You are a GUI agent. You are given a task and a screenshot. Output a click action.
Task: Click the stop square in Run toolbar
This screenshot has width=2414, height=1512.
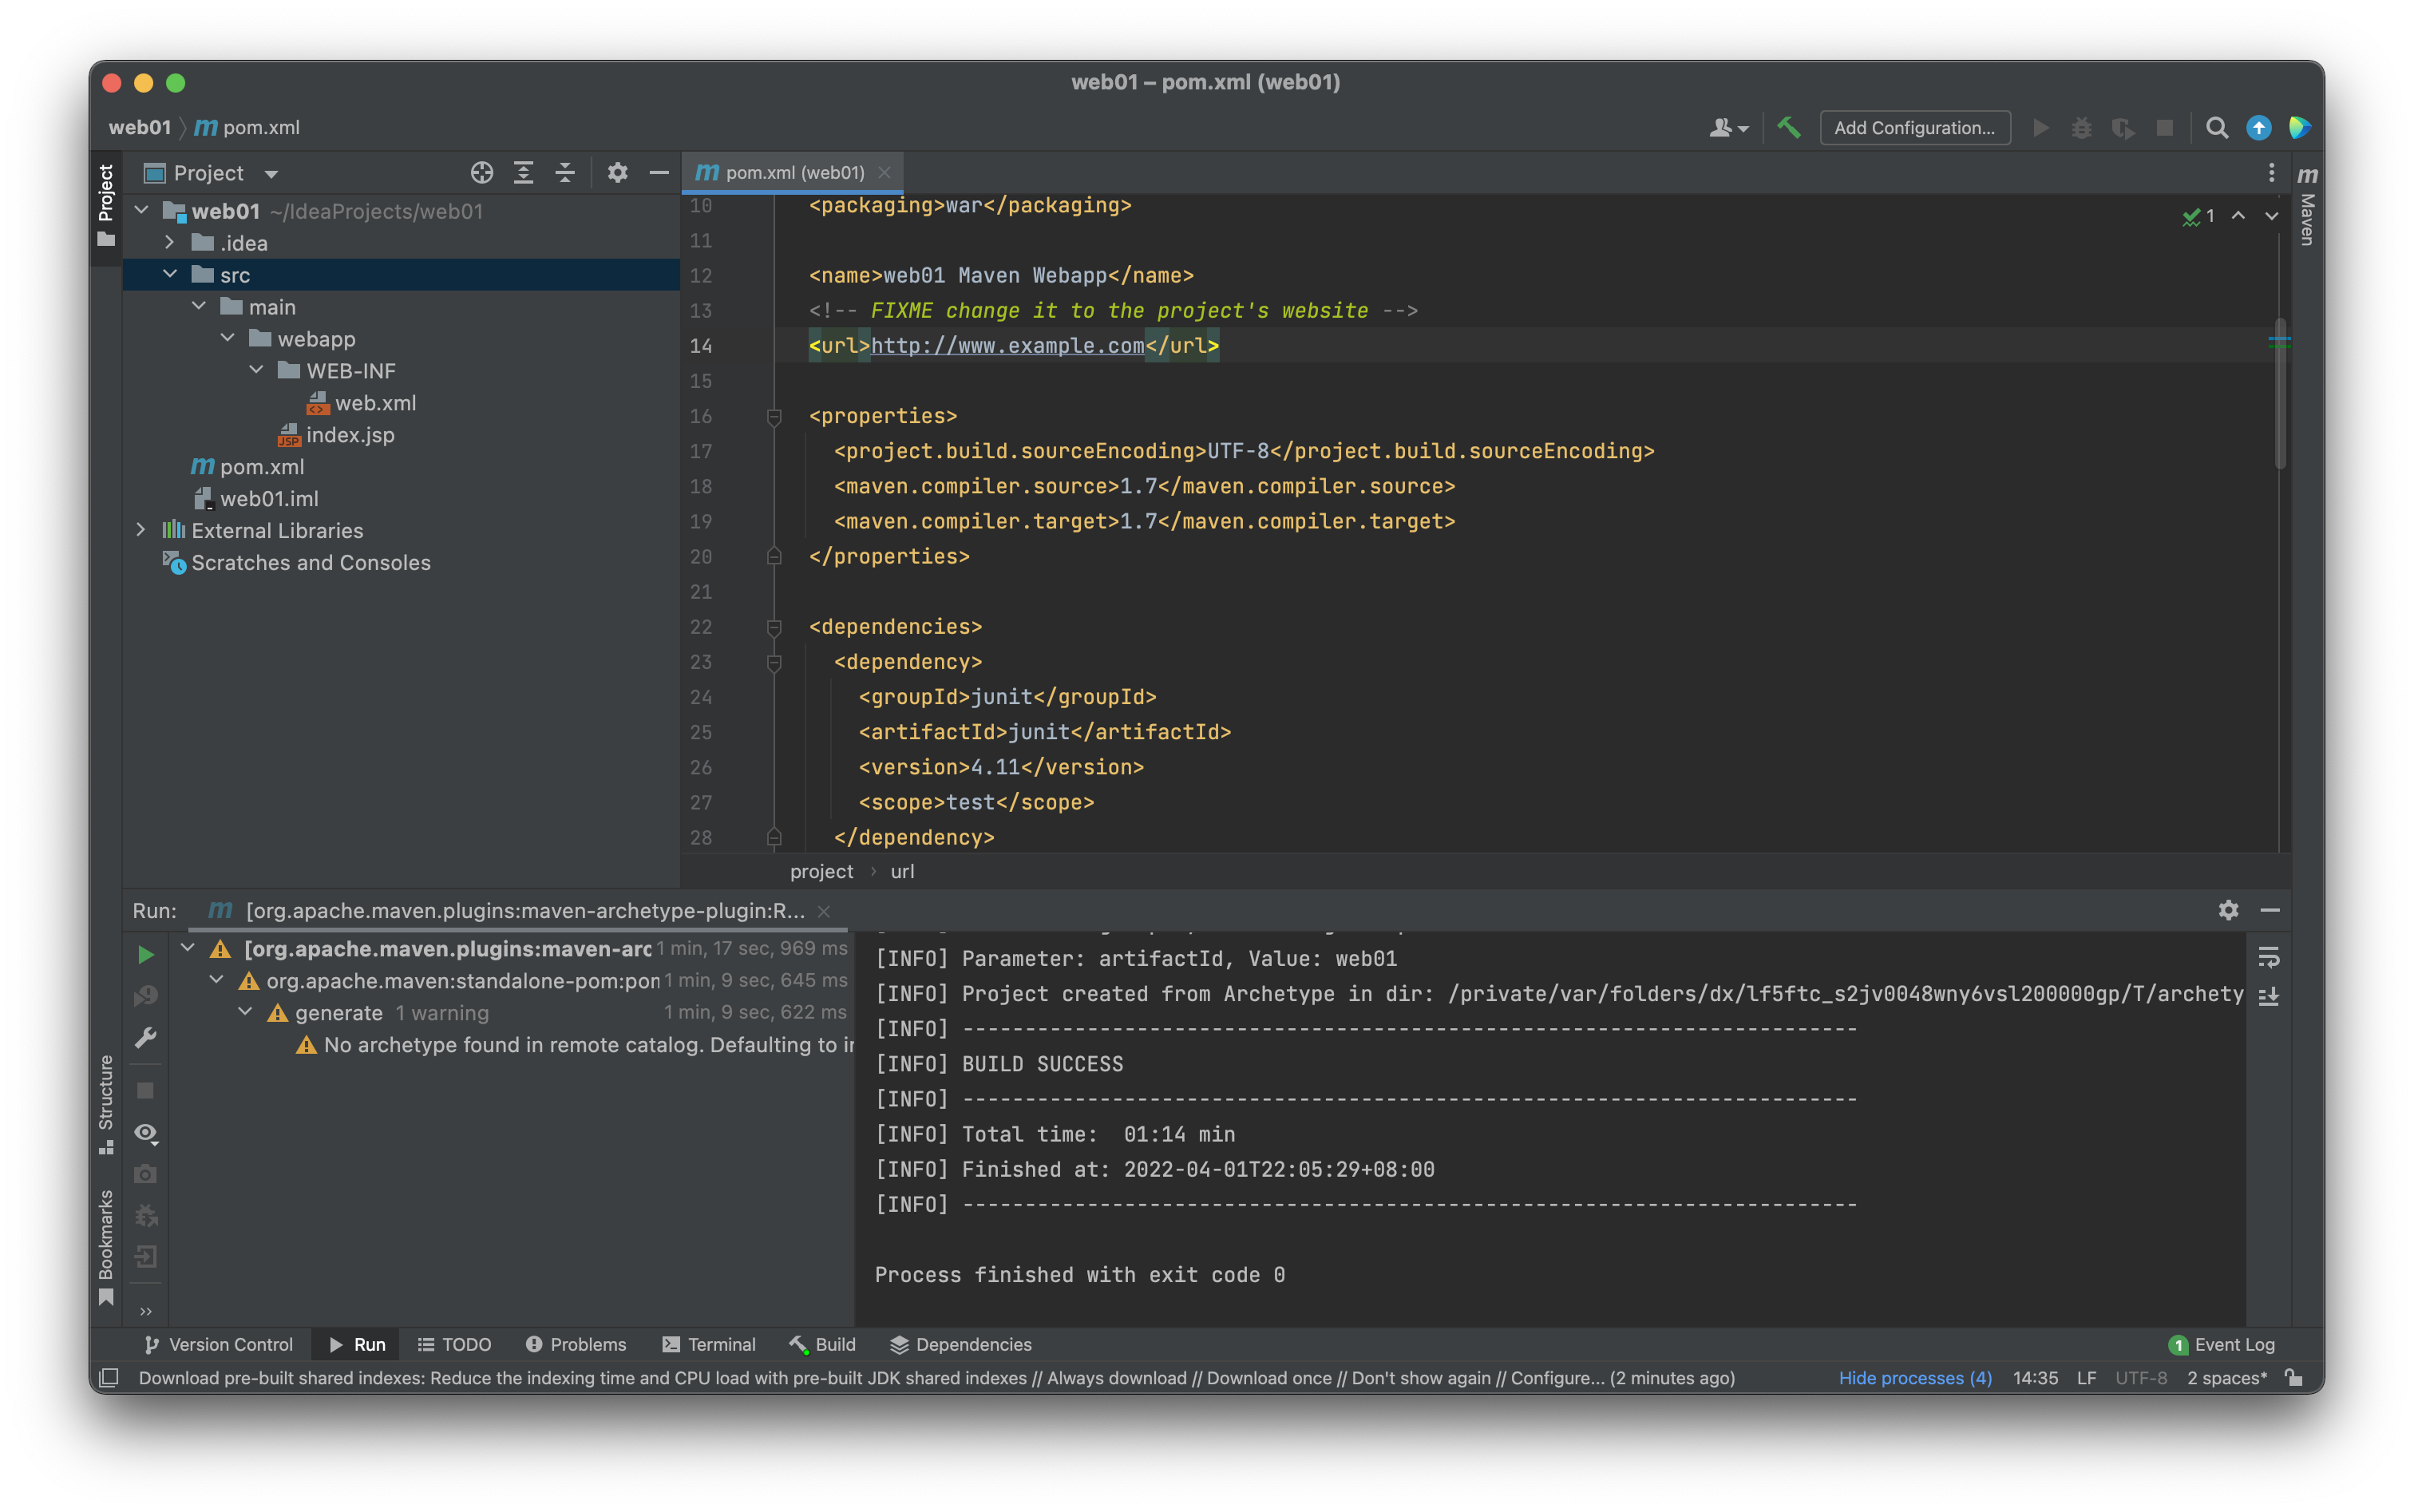[x=146, y=1091]
